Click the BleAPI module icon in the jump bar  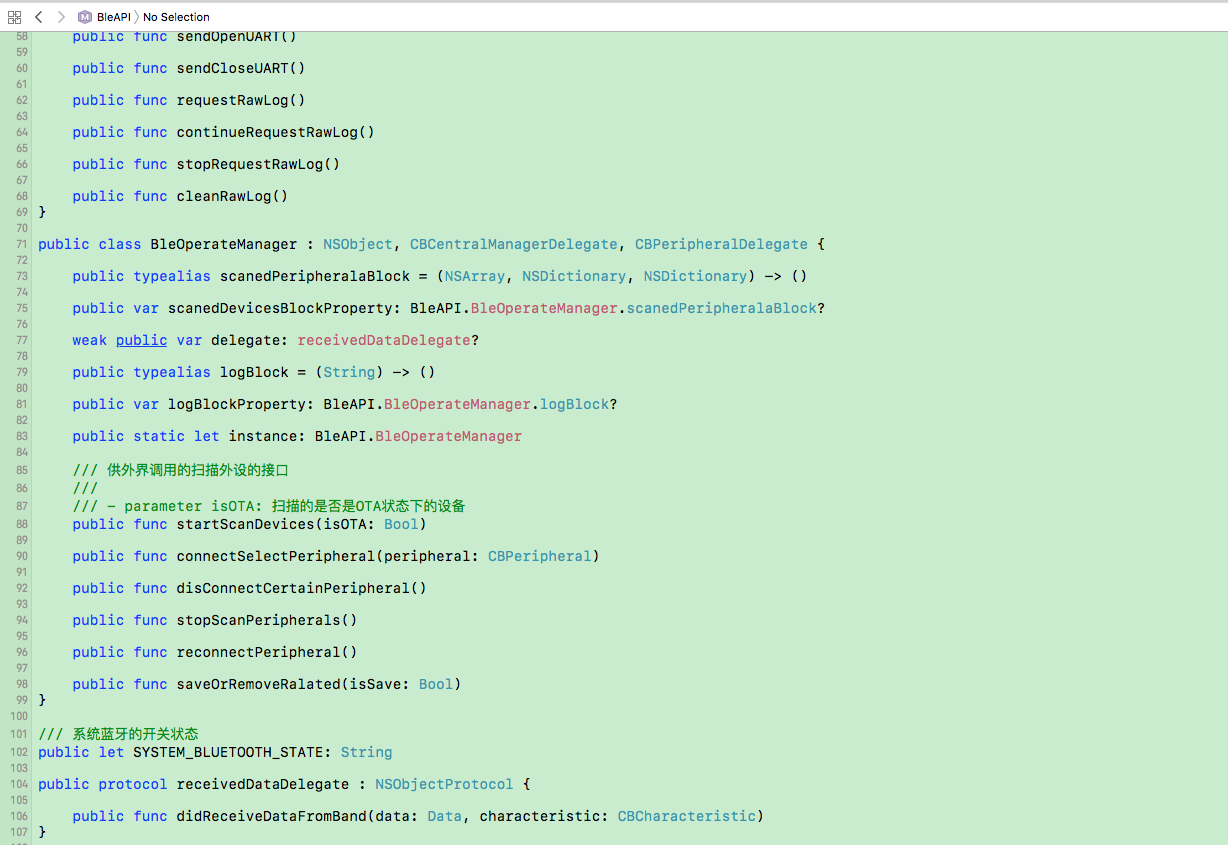coord(85,17)
